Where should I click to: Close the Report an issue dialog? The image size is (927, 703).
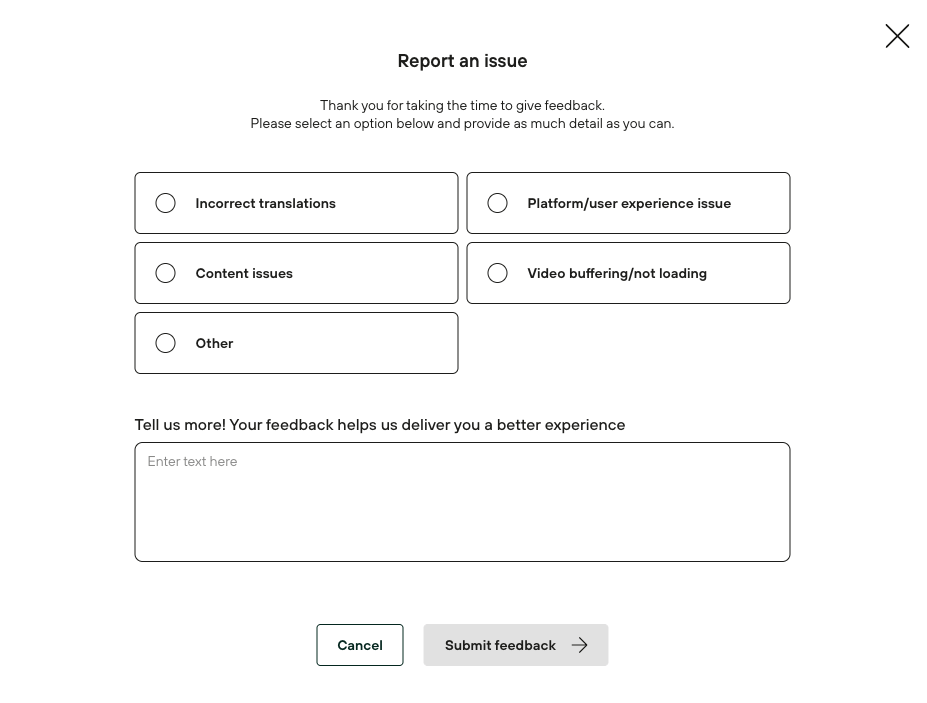pyautogui.click(x=897, y=36)
